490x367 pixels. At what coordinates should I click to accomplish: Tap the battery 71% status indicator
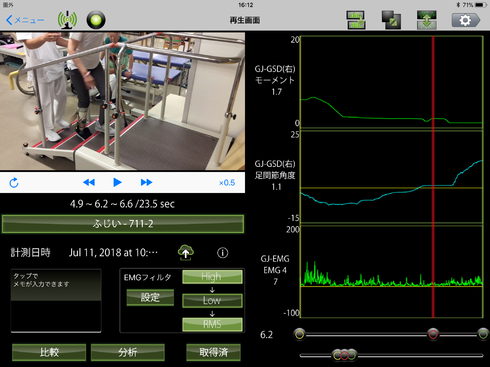pos(475,5)
